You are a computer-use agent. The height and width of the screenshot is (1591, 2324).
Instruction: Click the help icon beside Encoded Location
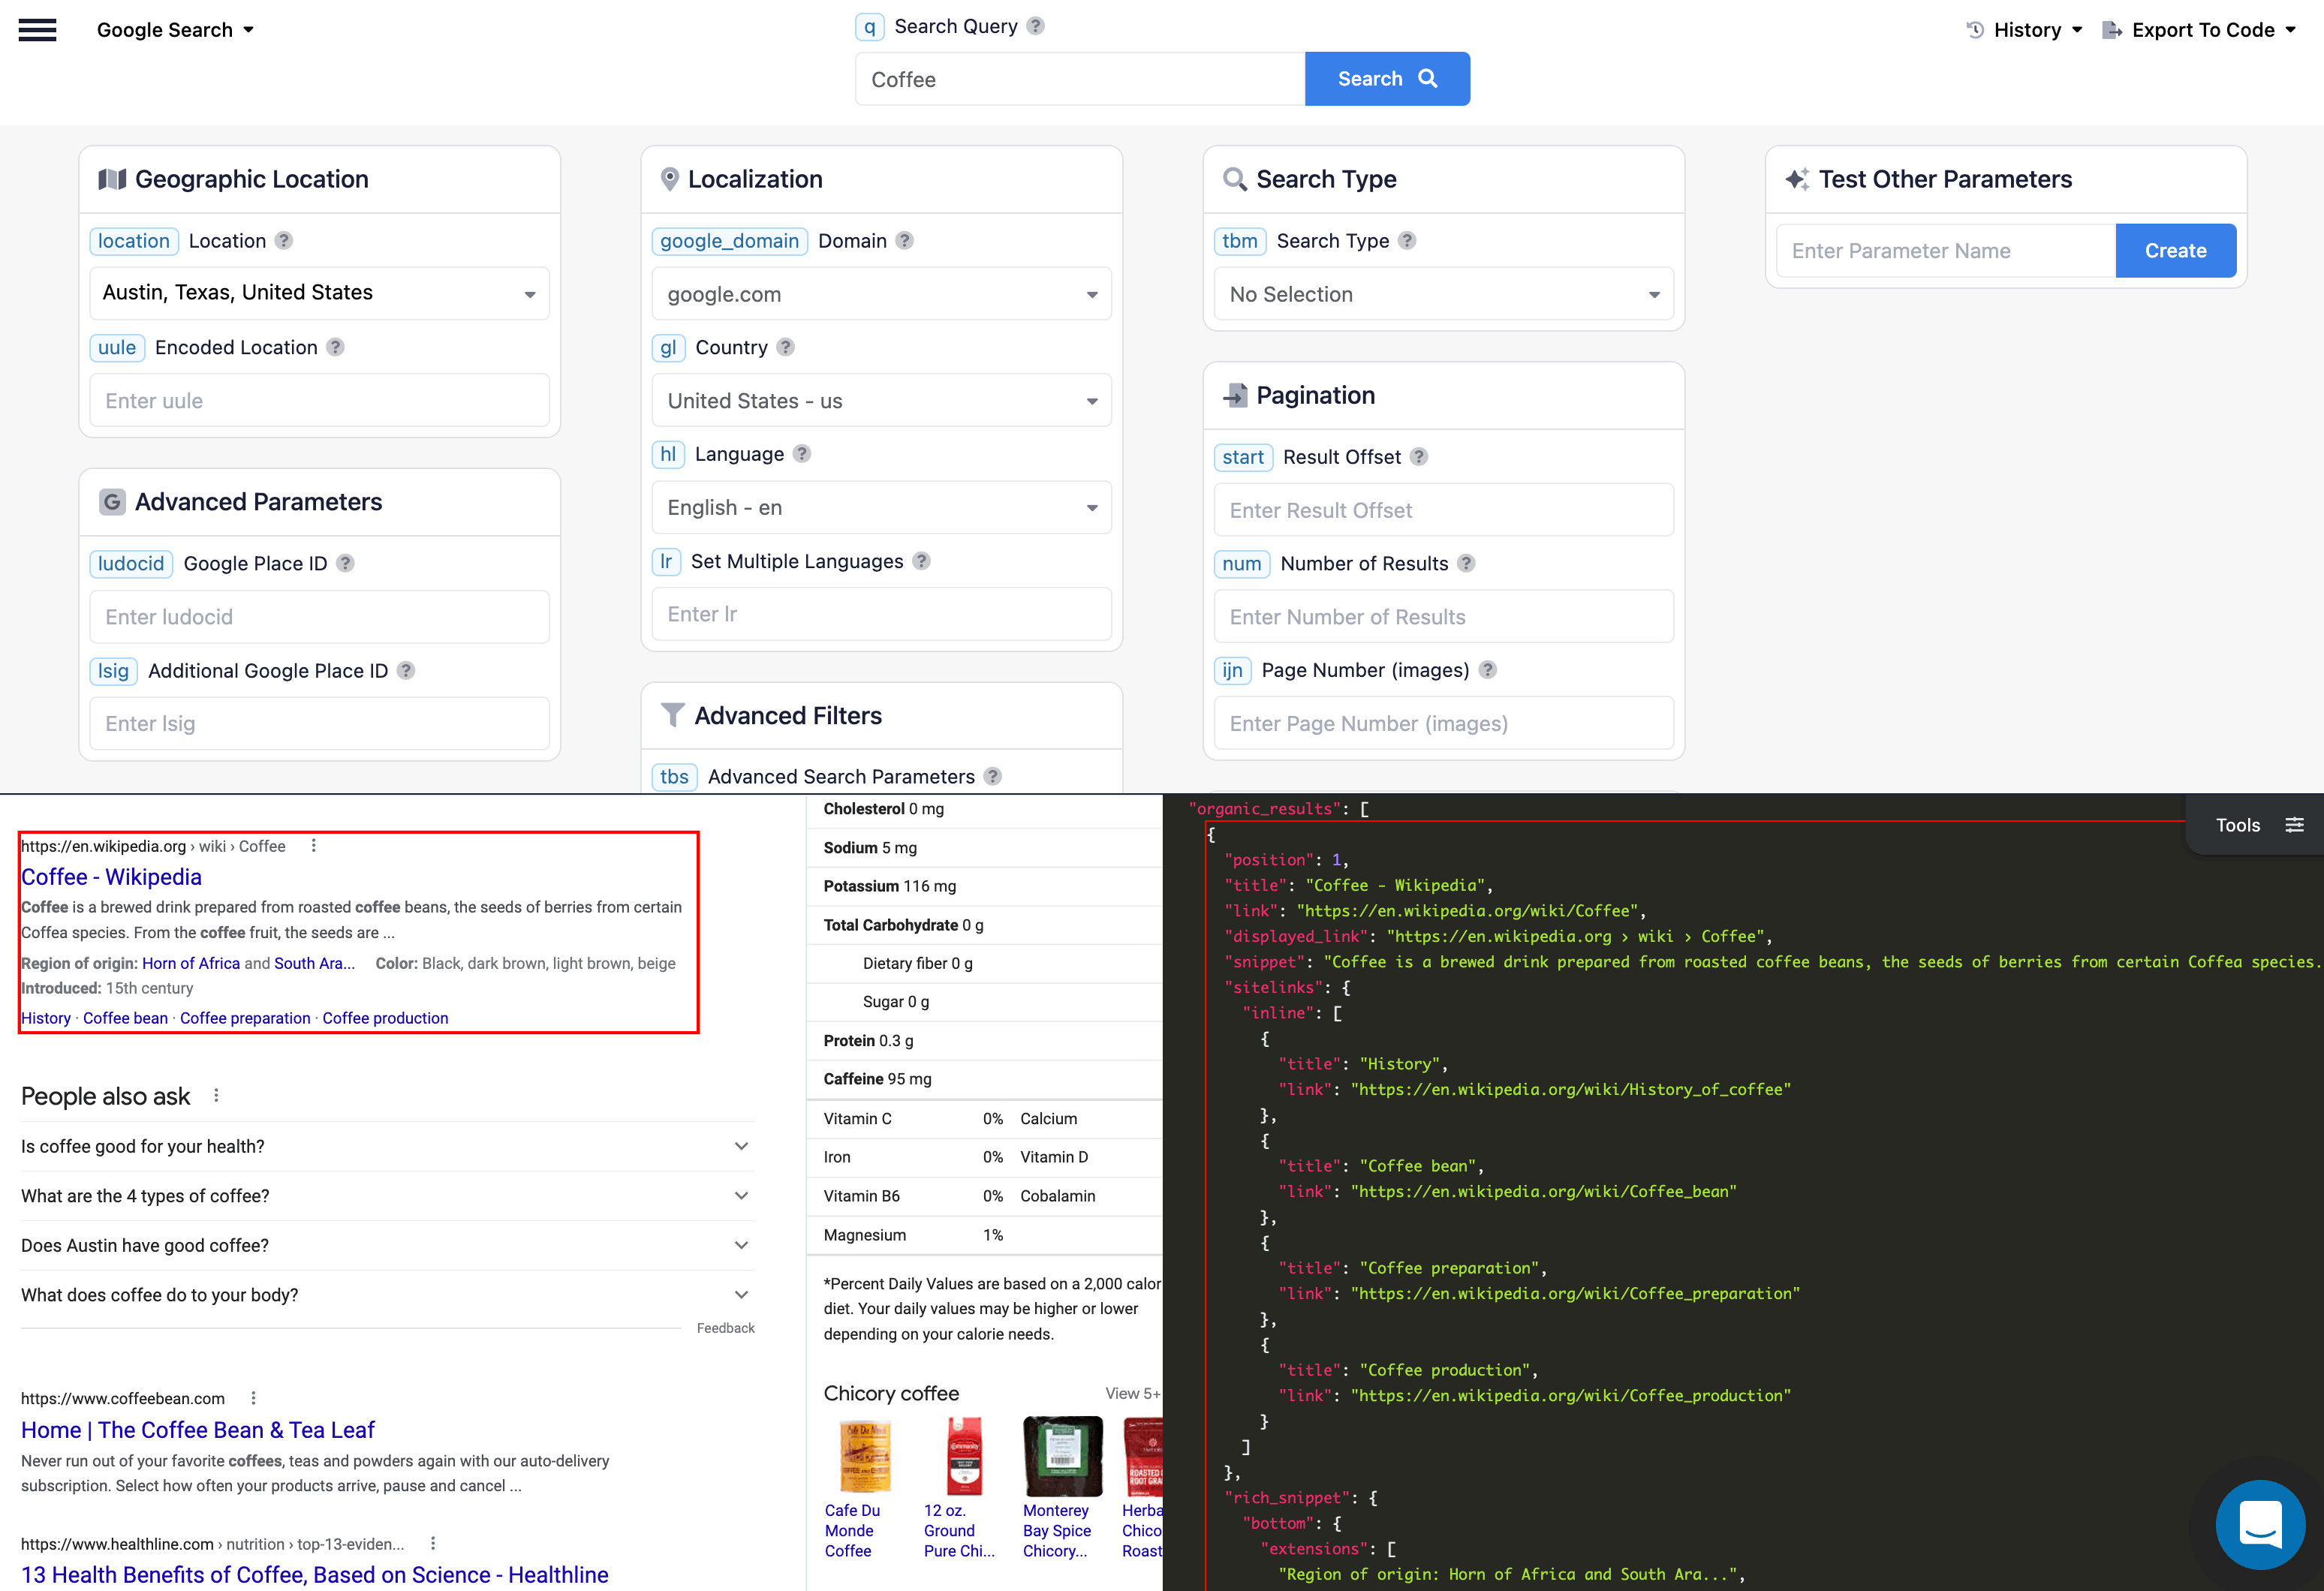(x=335, y=347)
